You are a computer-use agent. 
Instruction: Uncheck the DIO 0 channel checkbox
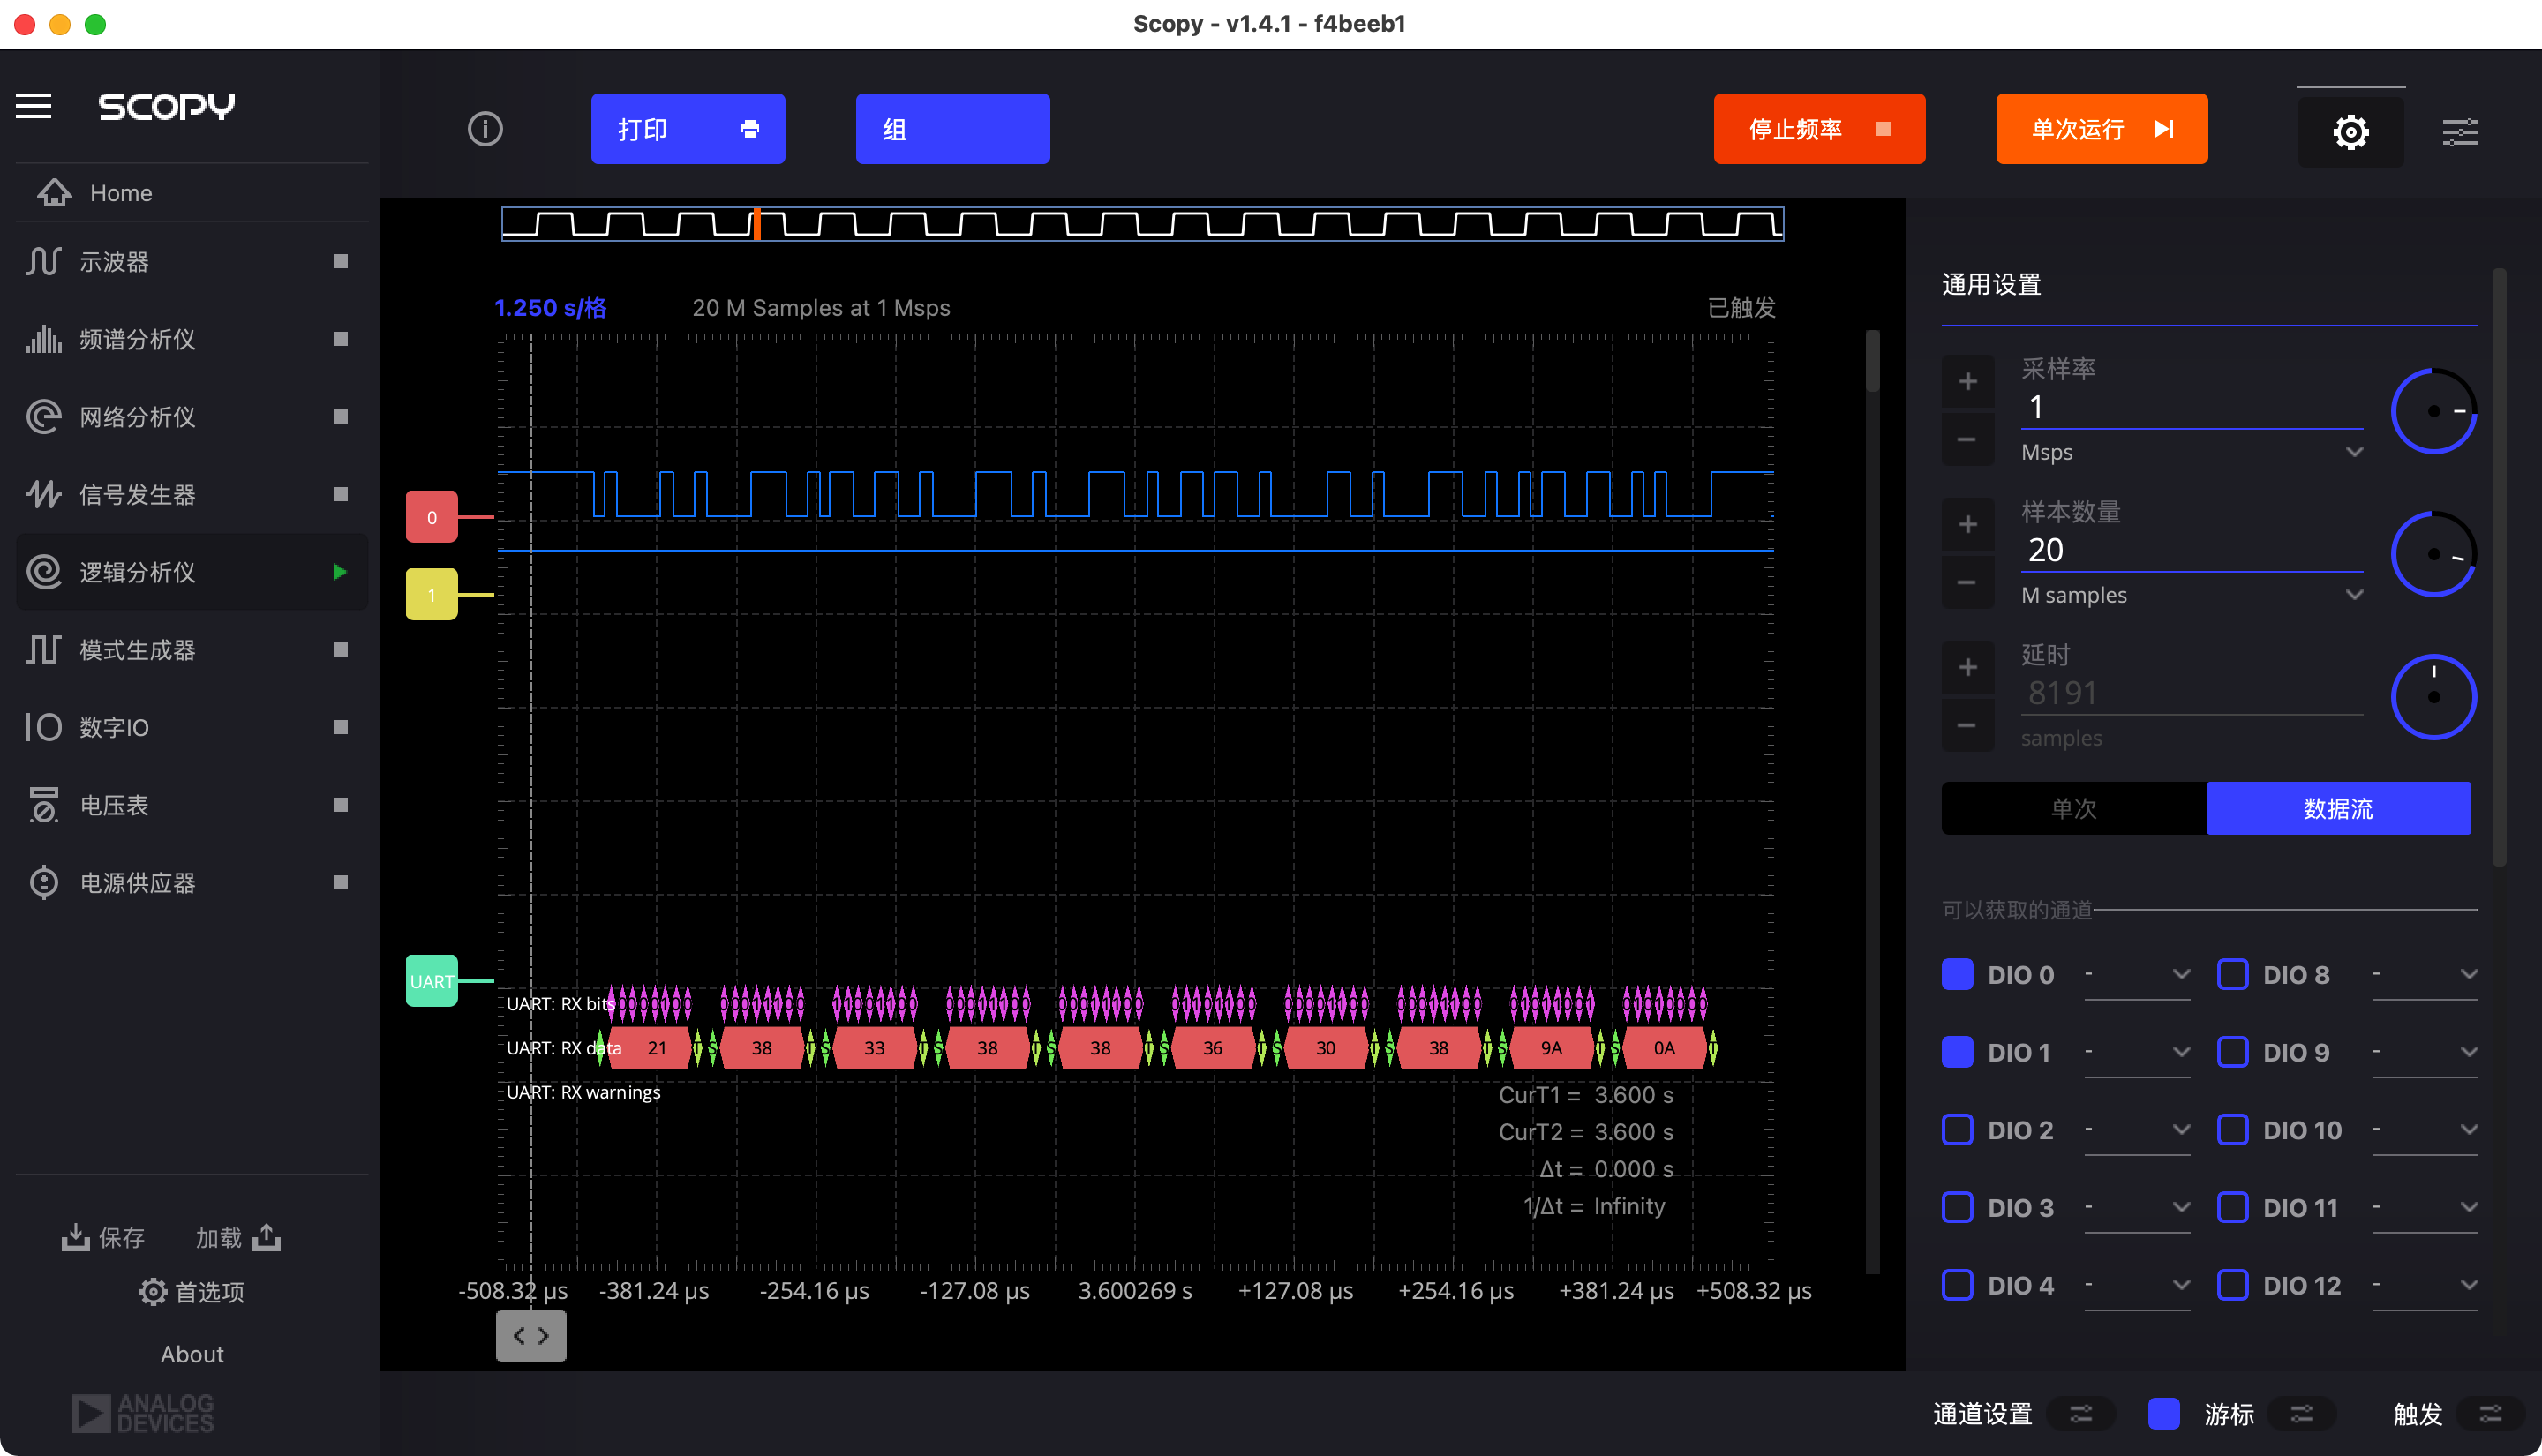click(x=1957, y=974)
